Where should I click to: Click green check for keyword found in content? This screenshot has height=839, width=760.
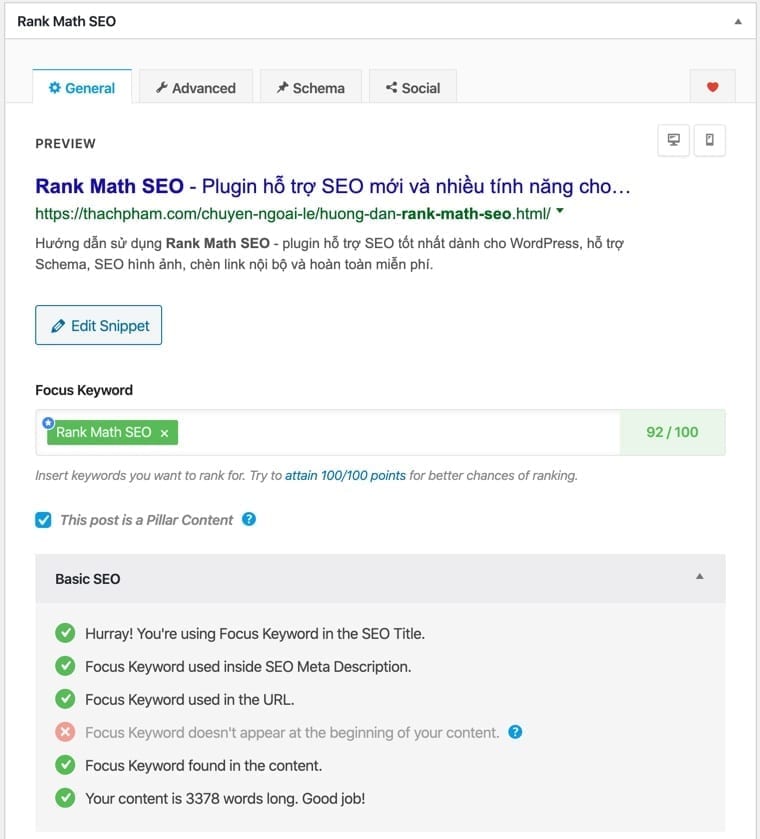click(65, 765)
